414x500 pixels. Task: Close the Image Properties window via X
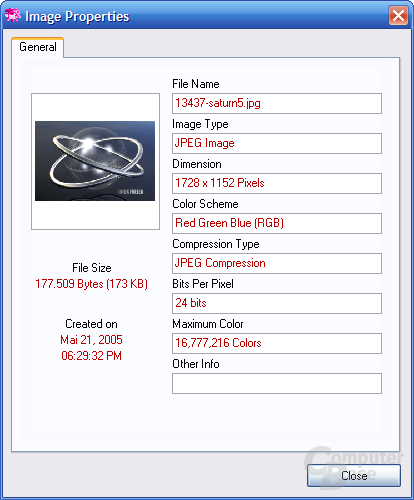point(398,15)
